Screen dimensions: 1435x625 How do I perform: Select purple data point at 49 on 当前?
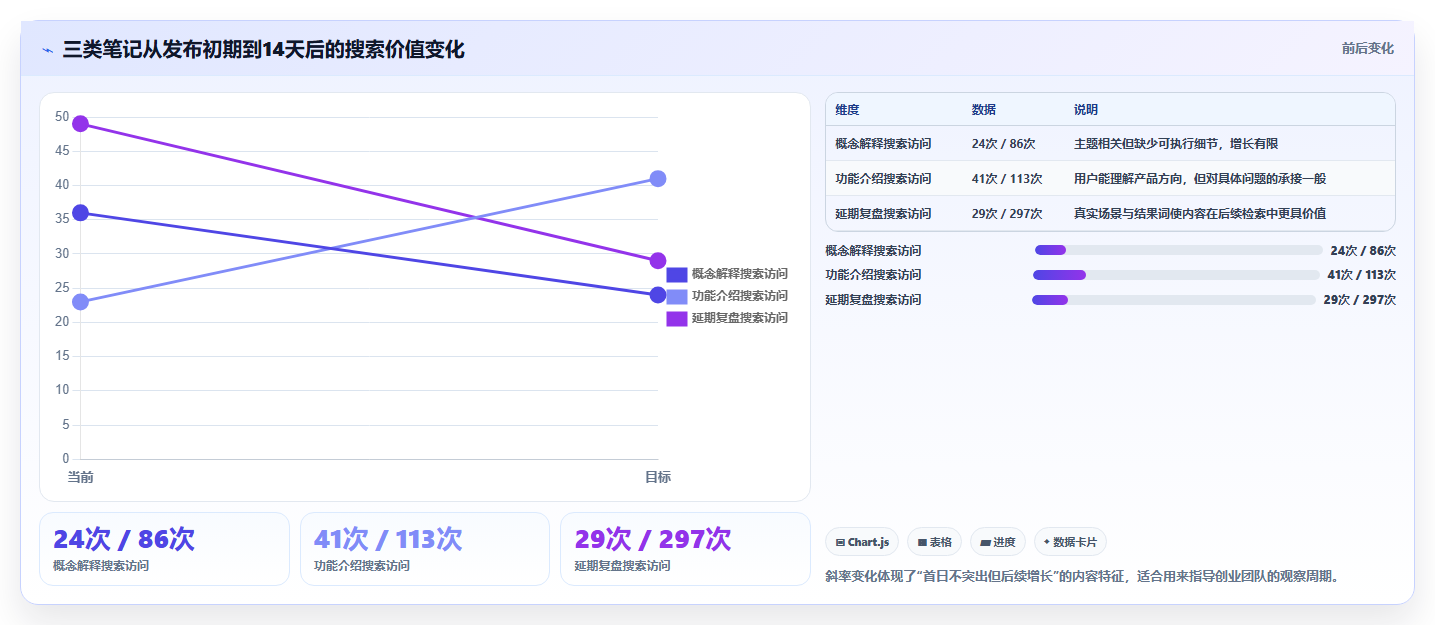tap(81, 124)
